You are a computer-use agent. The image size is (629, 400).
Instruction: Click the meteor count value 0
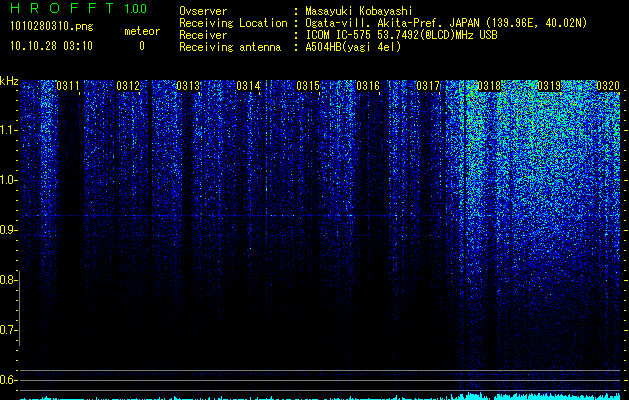point(142,46)
